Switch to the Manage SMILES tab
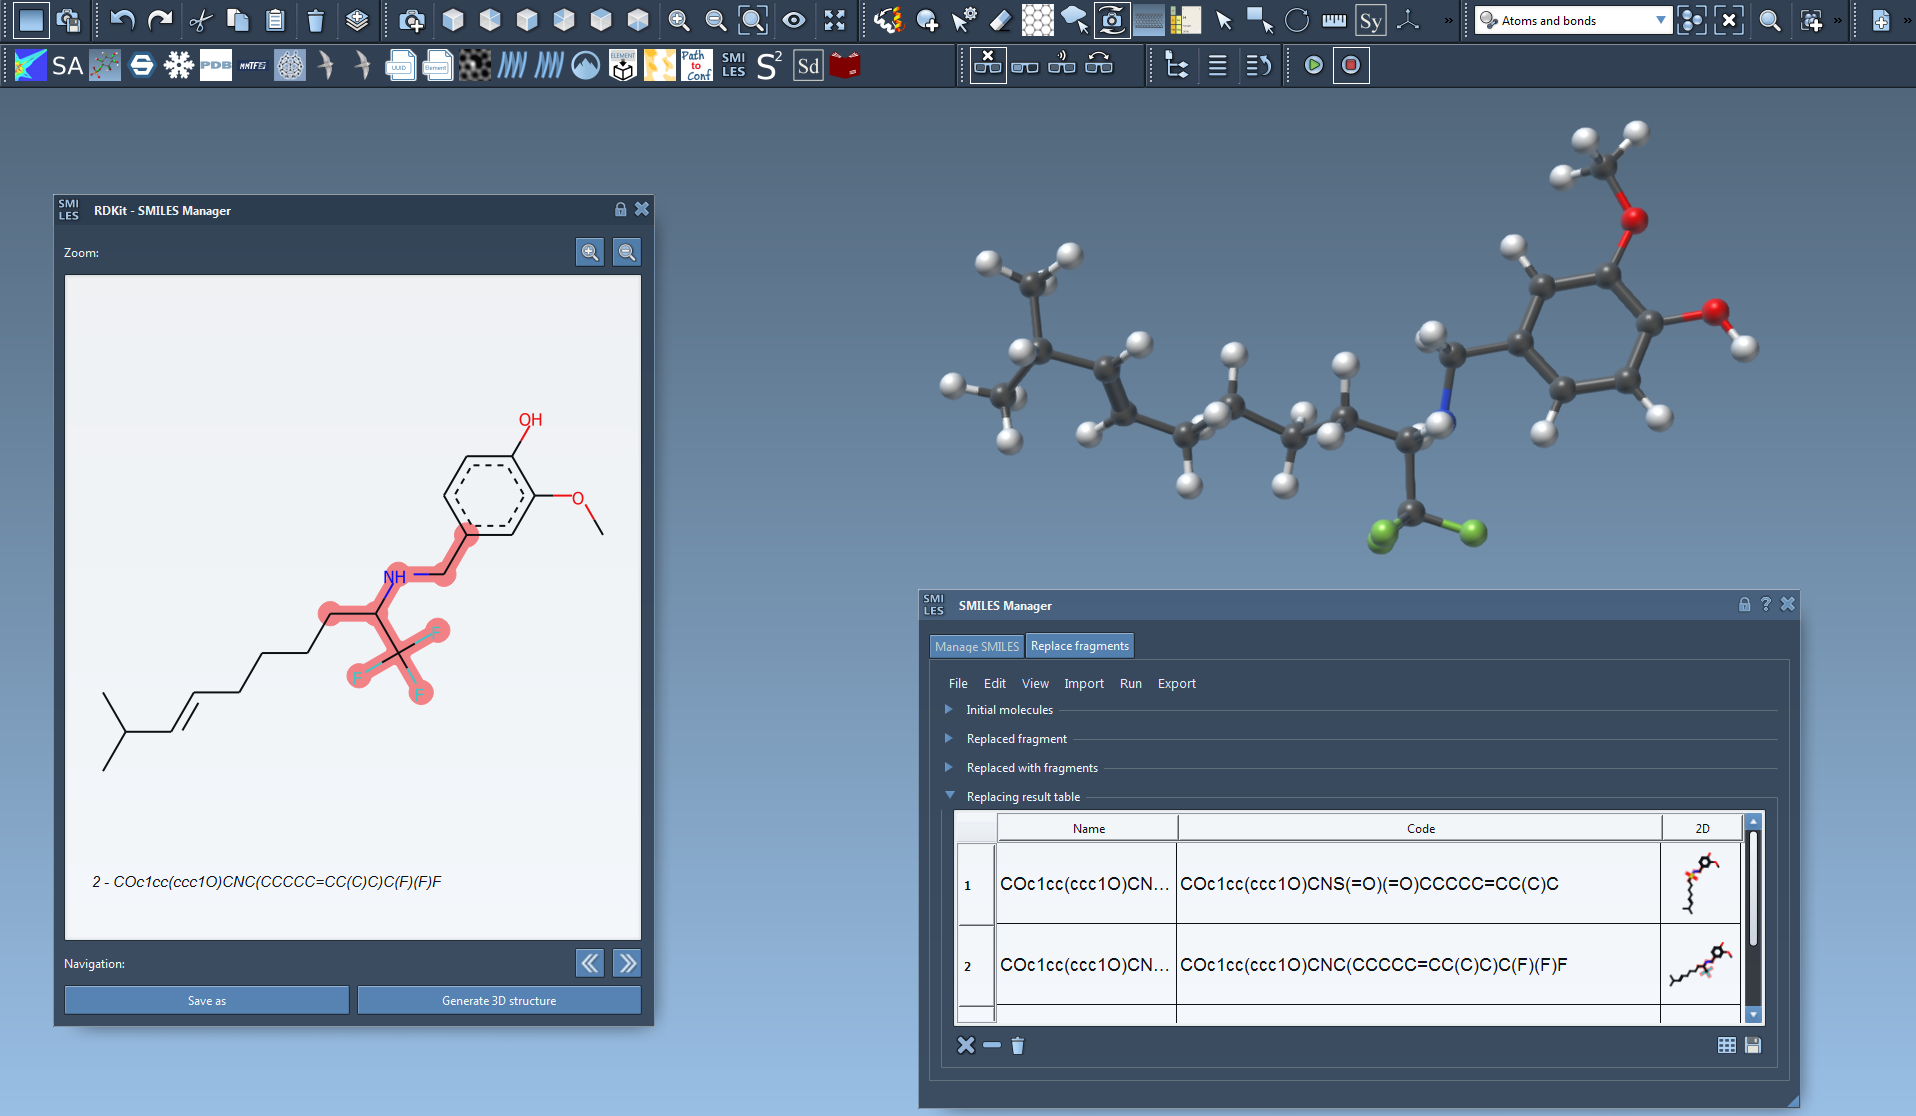The height and width of the screenshot is (1116, 1916). coord(976,646)
